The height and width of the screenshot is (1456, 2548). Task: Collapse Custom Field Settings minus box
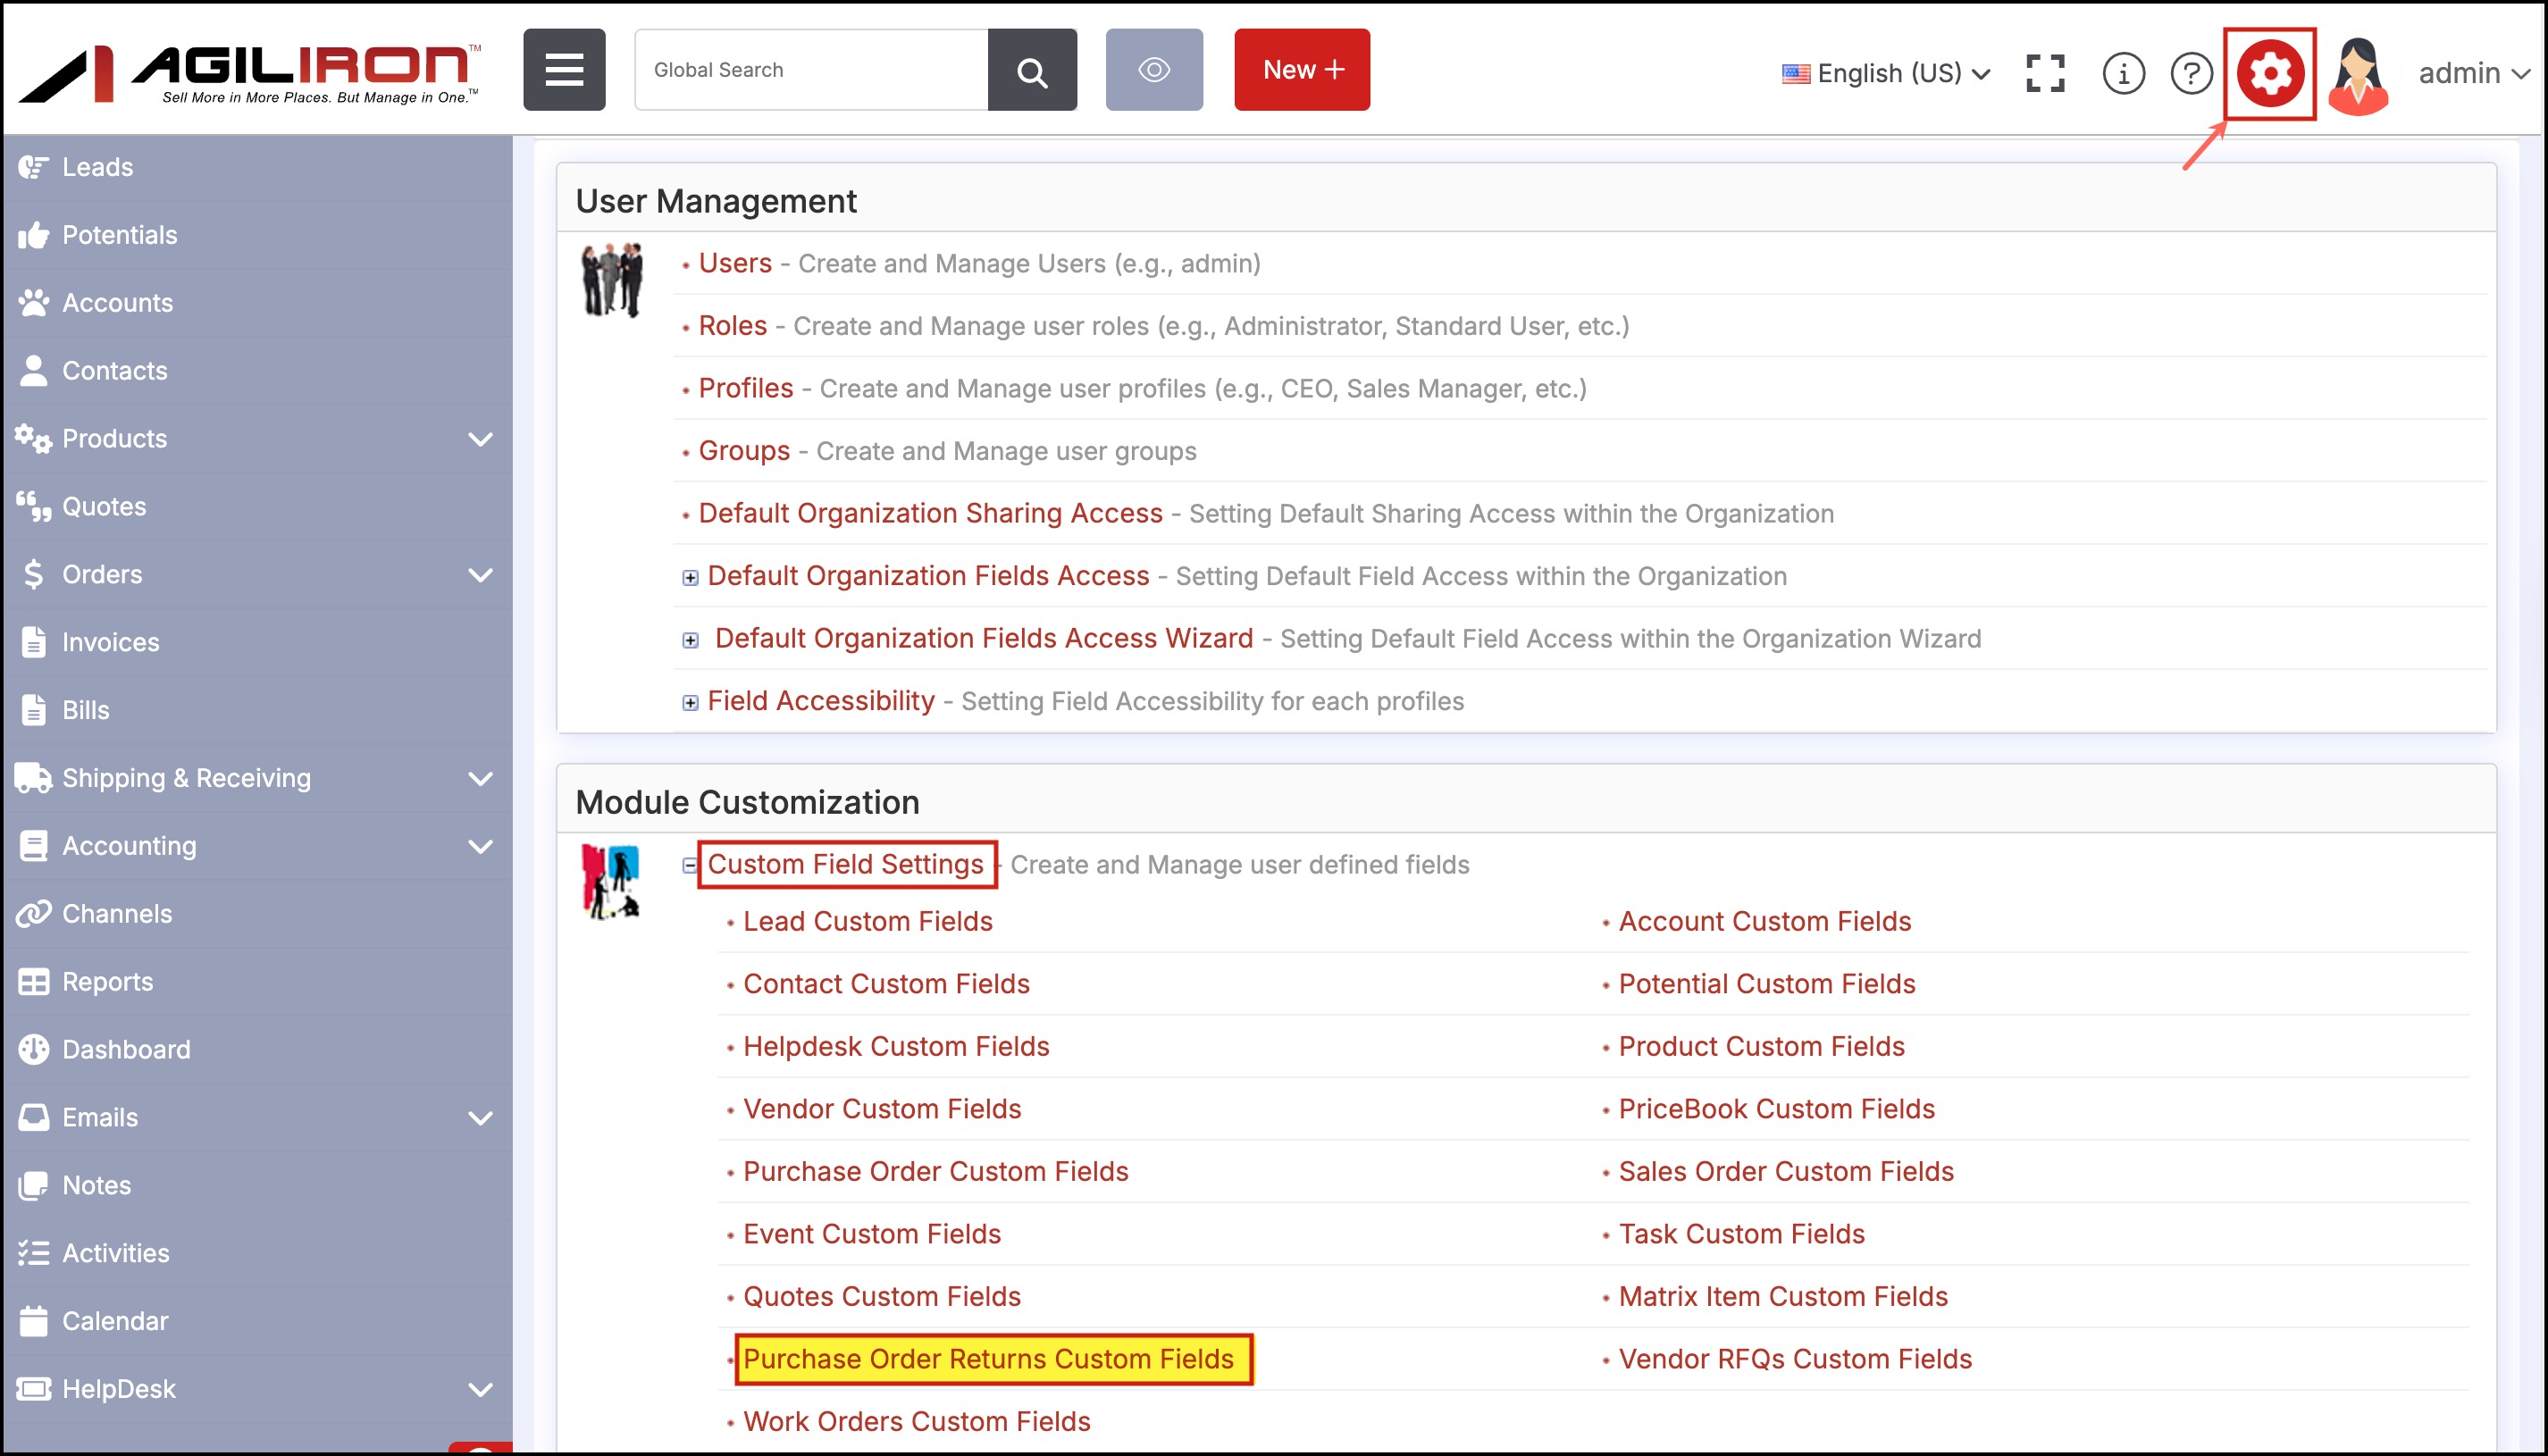(690, 865)
